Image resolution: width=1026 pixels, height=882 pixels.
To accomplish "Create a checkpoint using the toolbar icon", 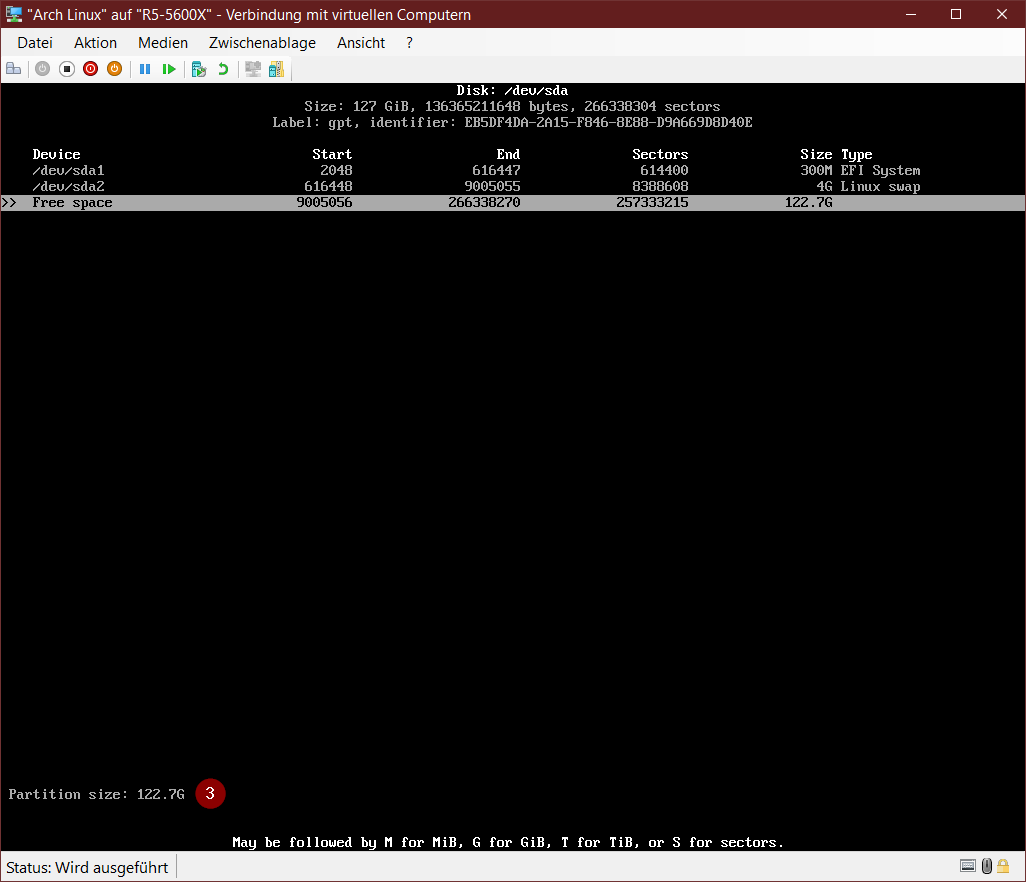I will click(199, 69).
